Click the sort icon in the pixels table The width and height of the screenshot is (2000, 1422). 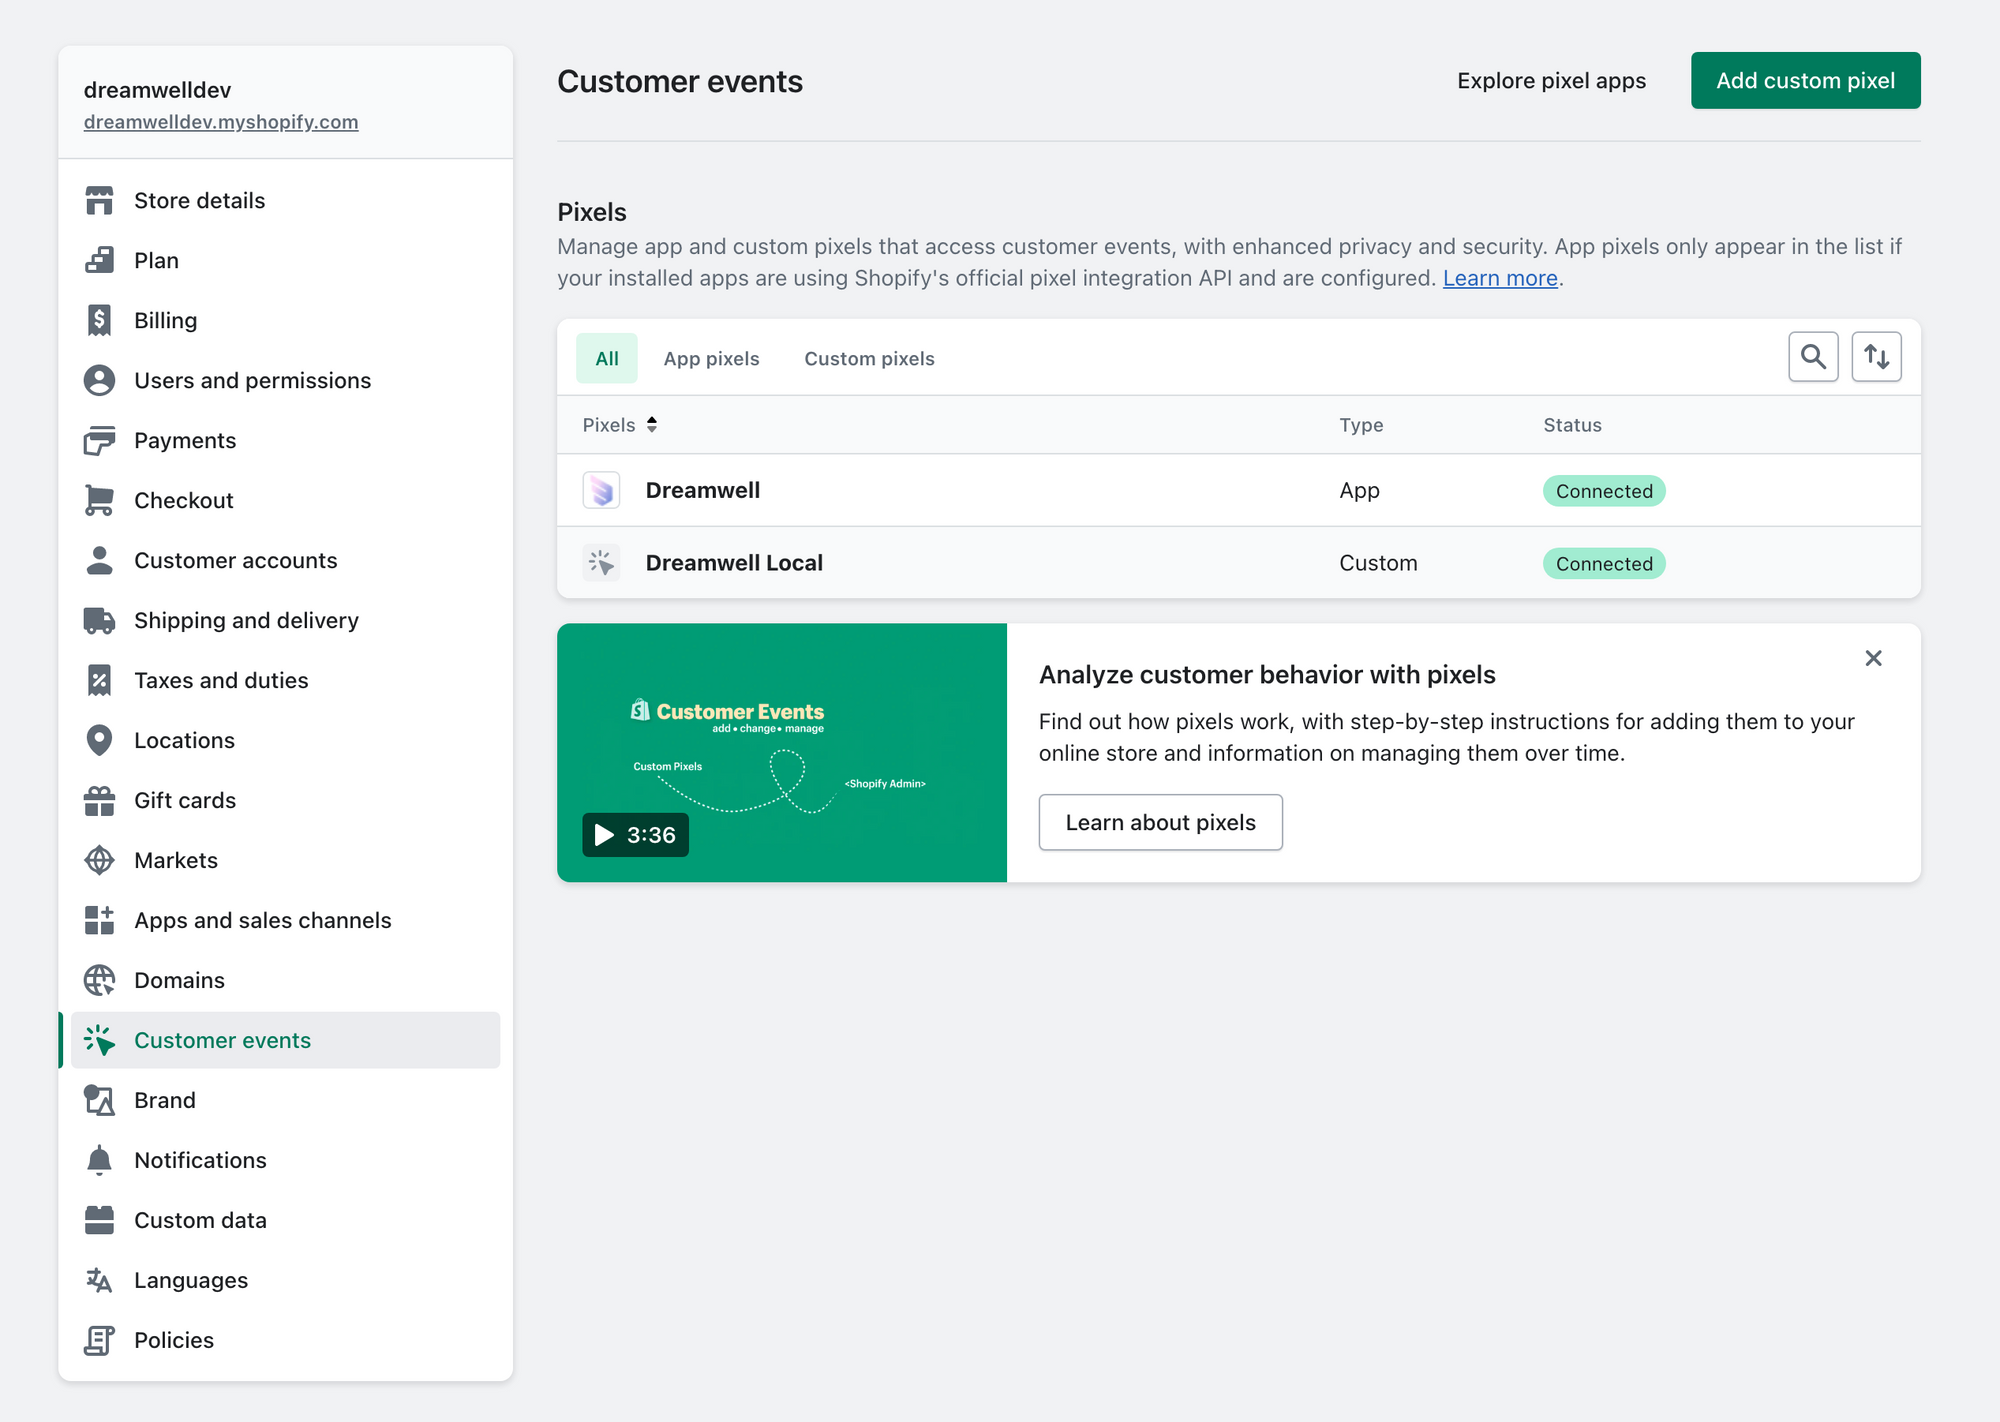pyautogui.click(x=1877, y=356)
